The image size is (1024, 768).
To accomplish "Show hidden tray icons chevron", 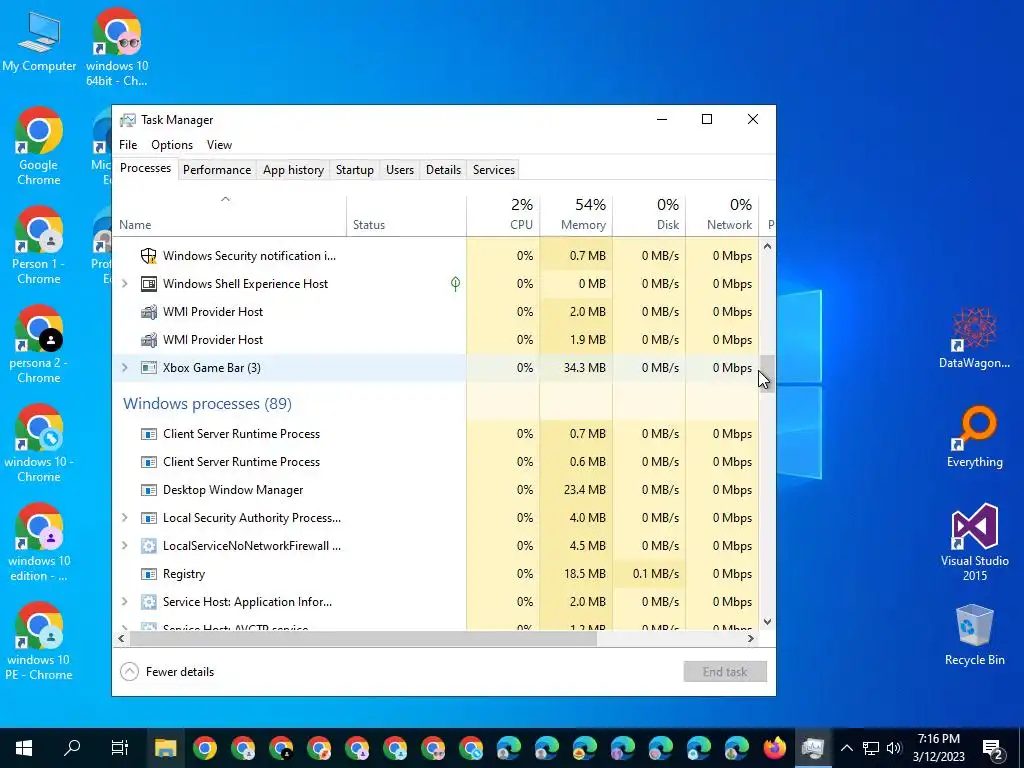I will pos(846,748).
